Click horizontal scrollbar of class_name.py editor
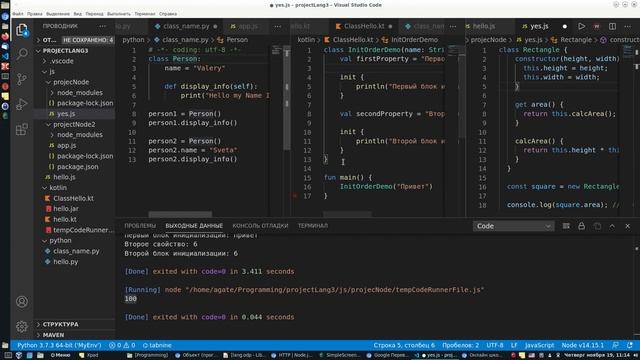 [180, 214]
